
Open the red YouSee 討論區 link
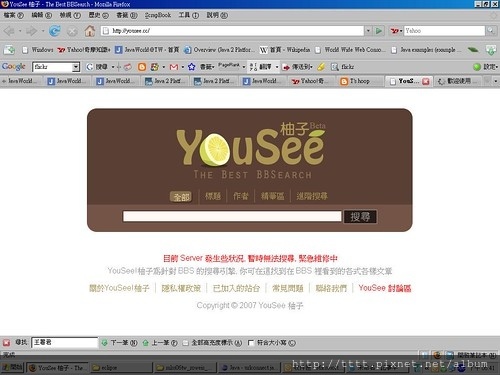click(x=385, y=288)
